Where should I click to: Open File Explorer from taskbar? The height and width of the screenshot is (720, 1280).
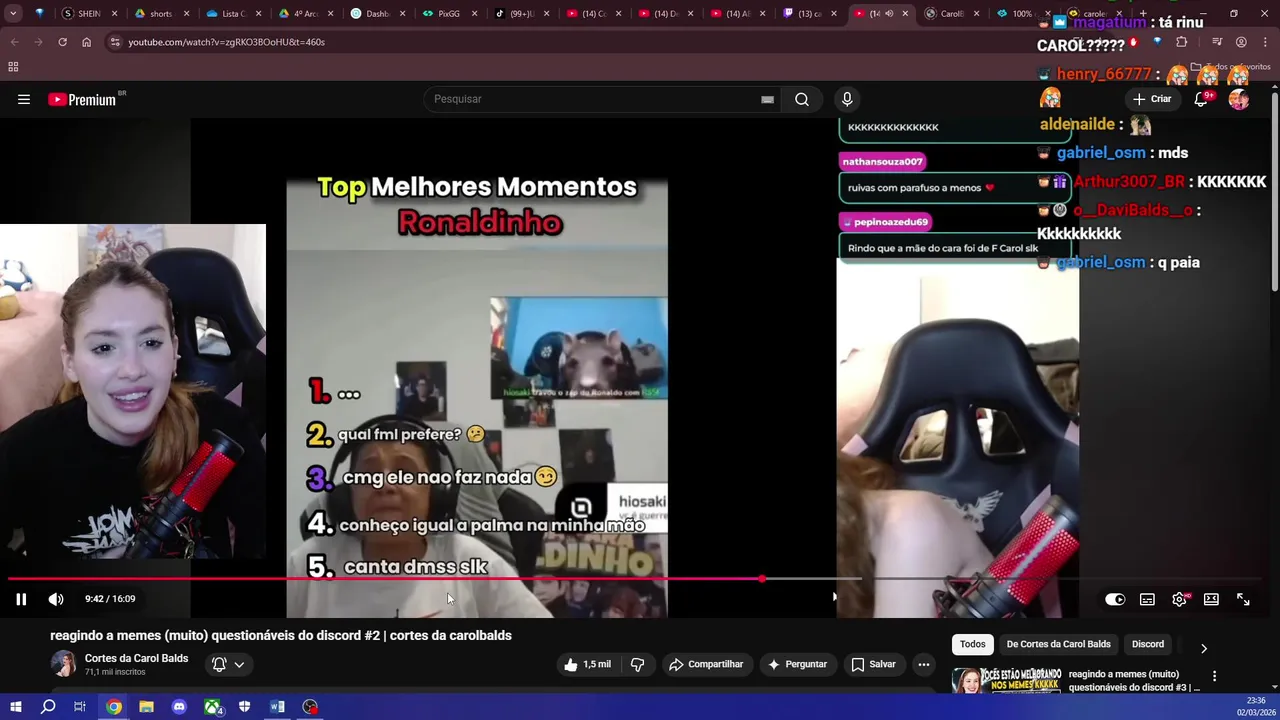[x=146, y=707]
